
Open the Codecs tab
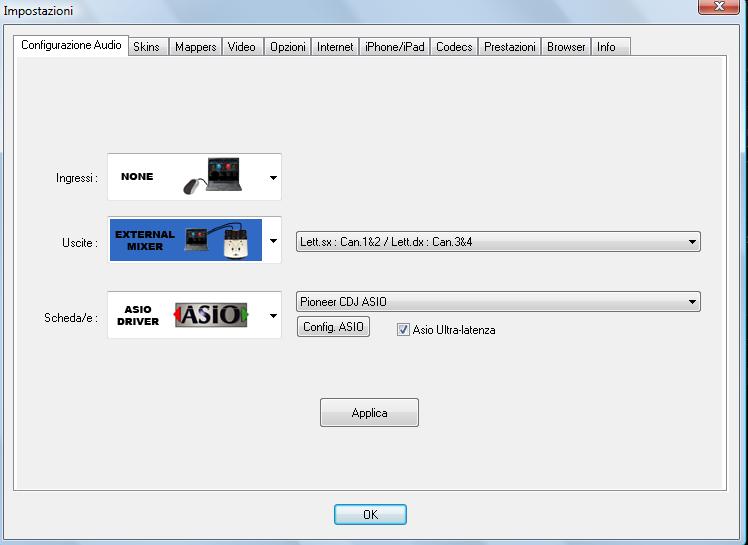[x=454, y=47]
